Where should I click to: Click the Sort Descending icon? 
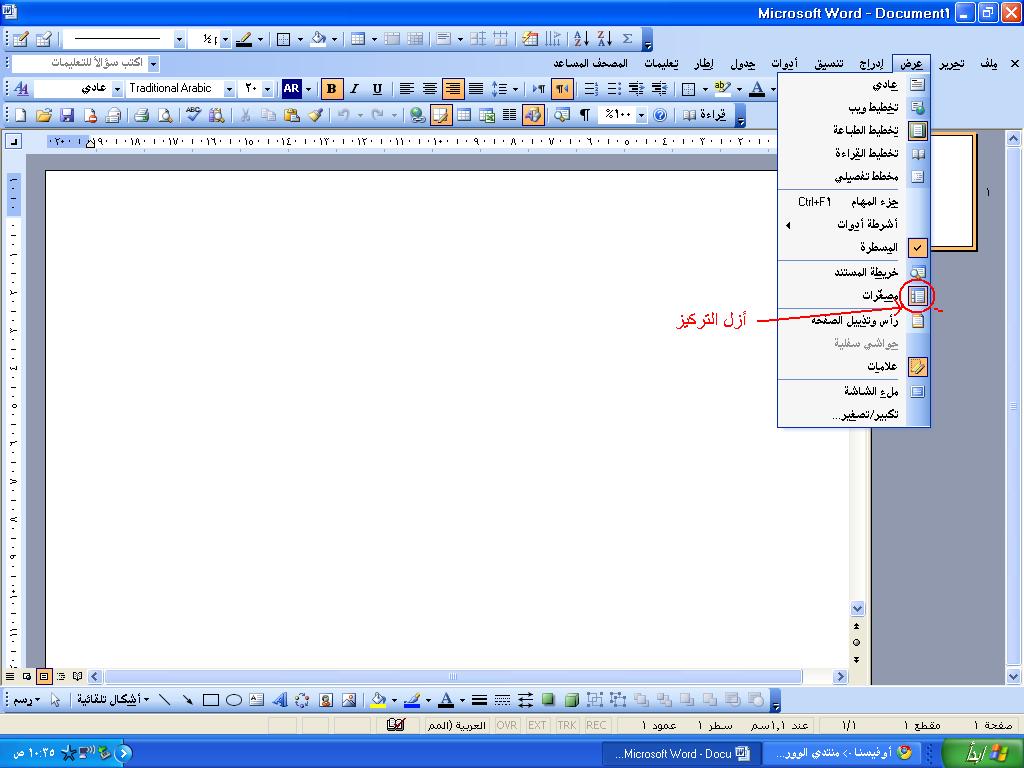(604, 39)
